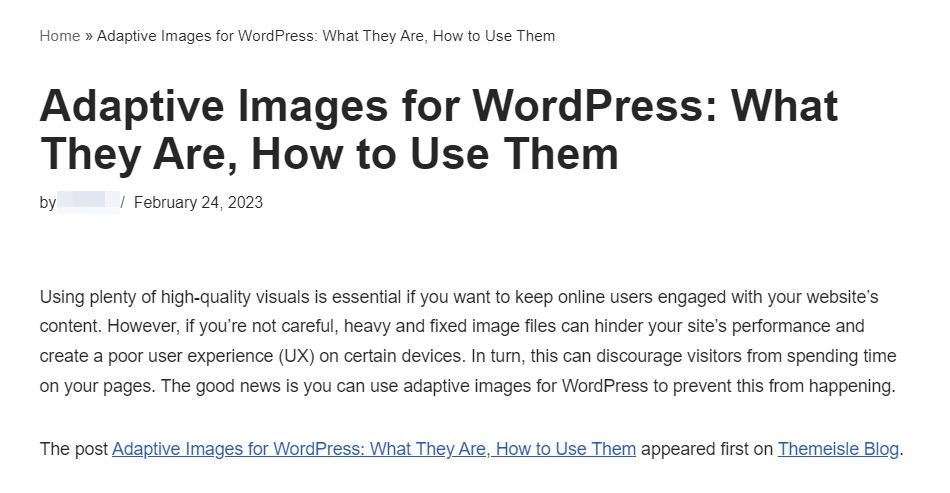Screen dimensions: 950x493
Task: Click the word 'by' in the byline
Action: point(48,202)
